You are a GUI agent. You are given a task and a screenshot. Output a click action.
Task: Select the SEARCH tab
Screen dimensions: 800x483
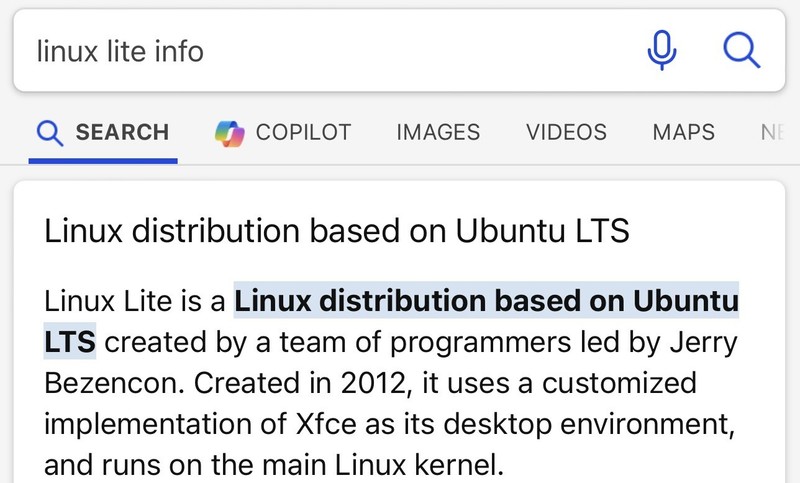coord(103,133)
